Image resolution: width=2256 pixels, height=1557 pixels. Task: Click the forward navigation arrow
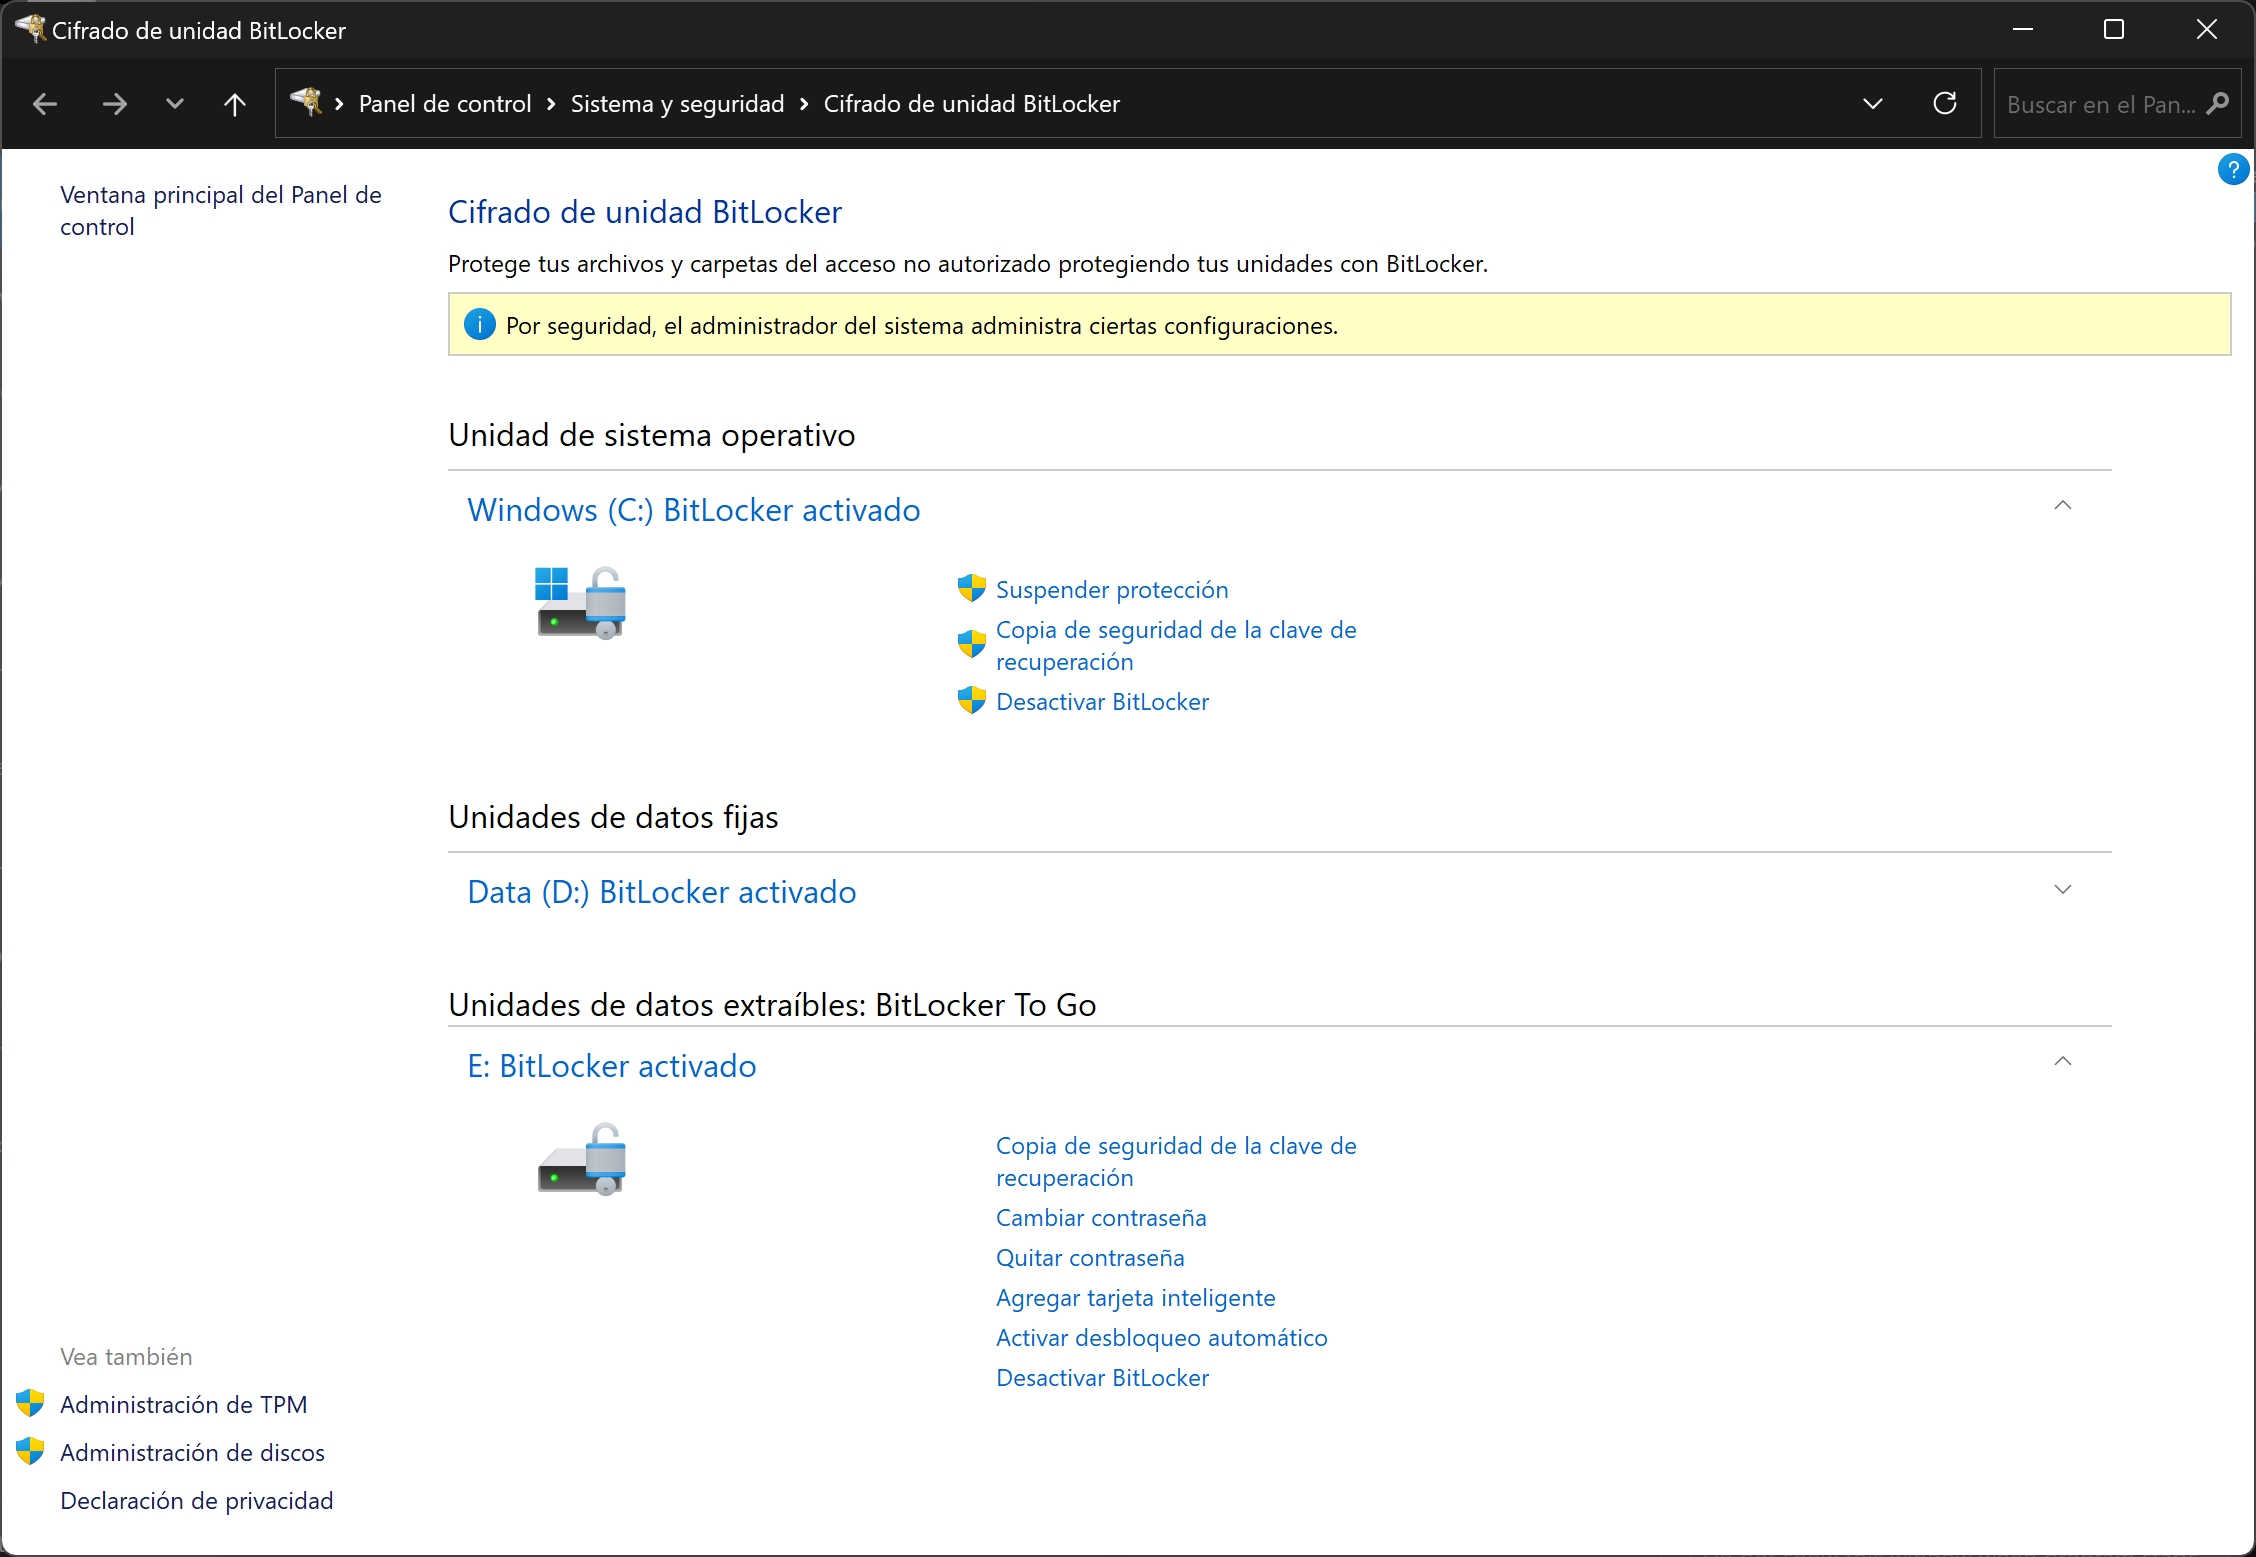[x=115, y=104]
